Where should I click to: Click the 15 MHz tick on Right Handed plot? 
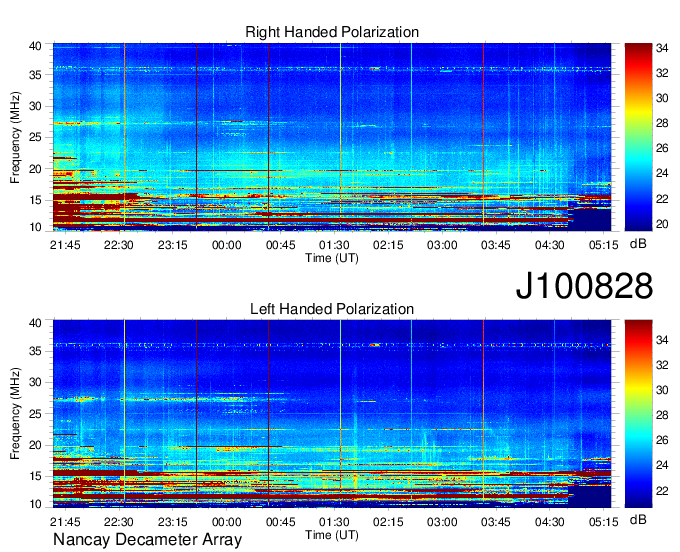35,200
